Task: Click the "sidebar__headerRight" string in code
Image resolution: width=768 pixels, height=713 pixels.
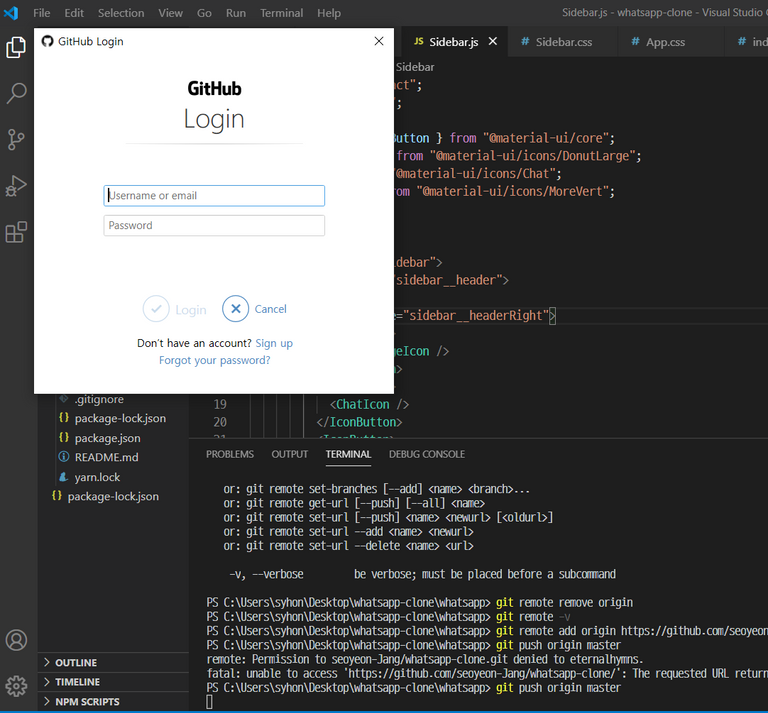Action: point(476,315)
